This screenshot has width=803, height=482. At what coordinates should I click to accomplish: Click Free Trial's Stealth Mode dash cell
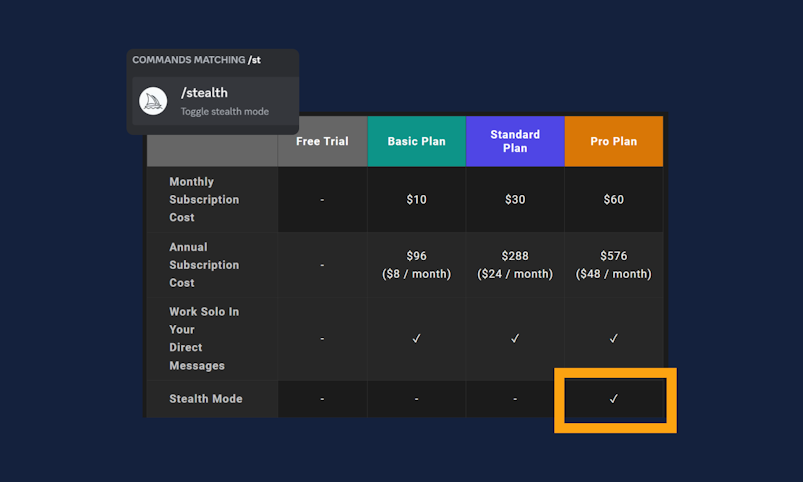coord(322,399)
